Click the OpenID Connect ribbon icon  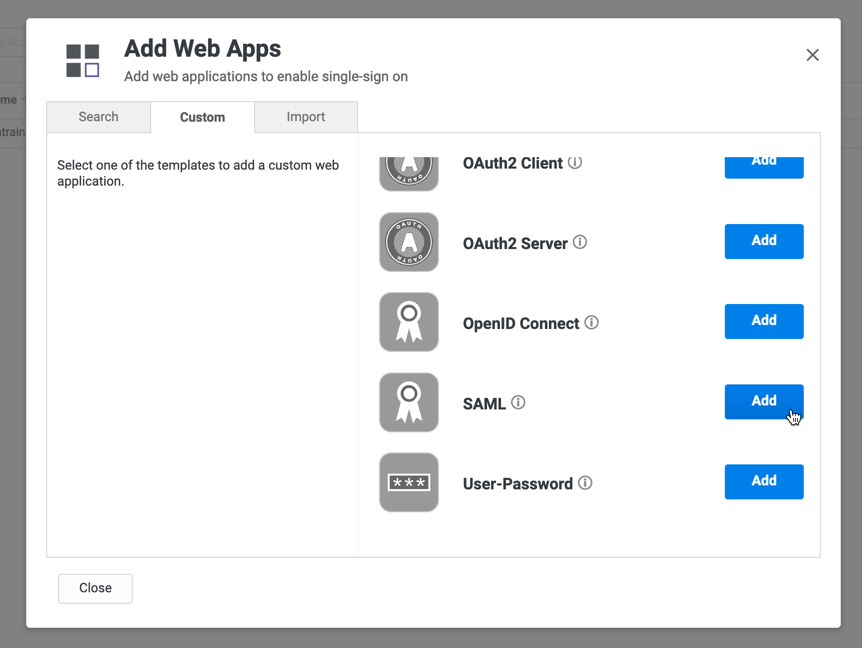click(x=409, y=322)
